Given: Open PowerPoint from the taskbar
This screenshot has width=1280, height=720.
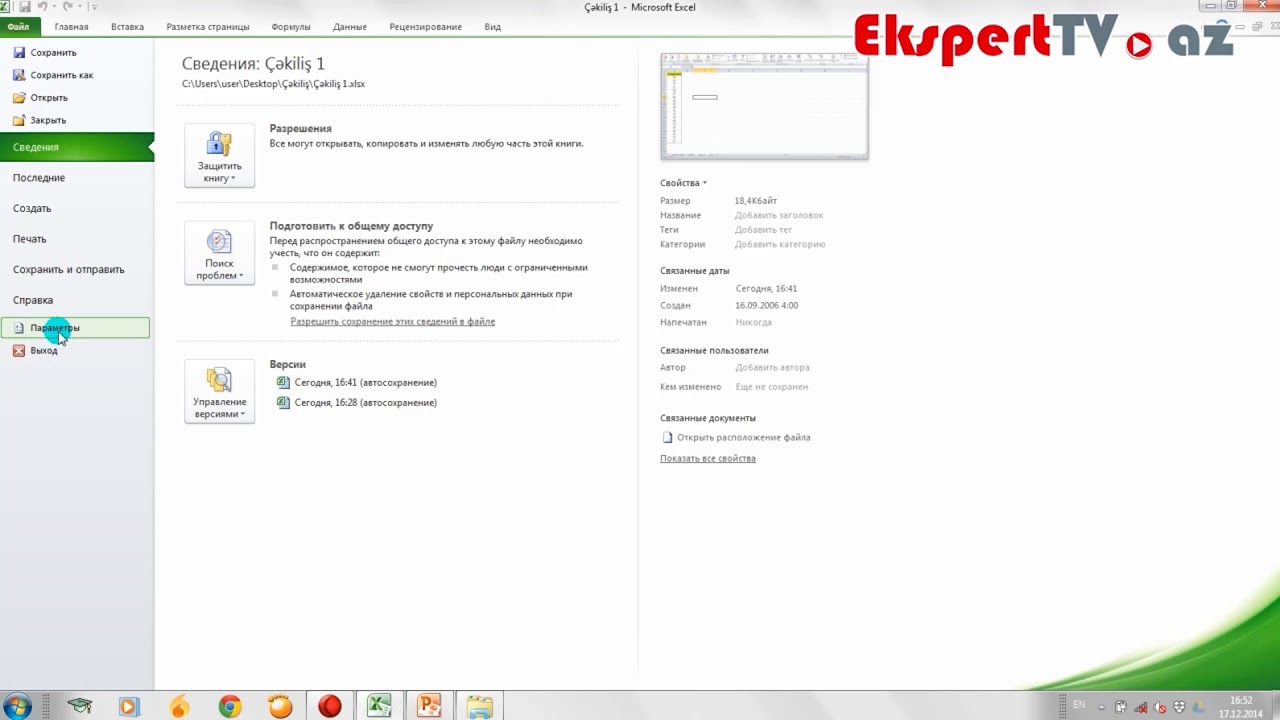Looking at the screenshot, I should [430, 706].
